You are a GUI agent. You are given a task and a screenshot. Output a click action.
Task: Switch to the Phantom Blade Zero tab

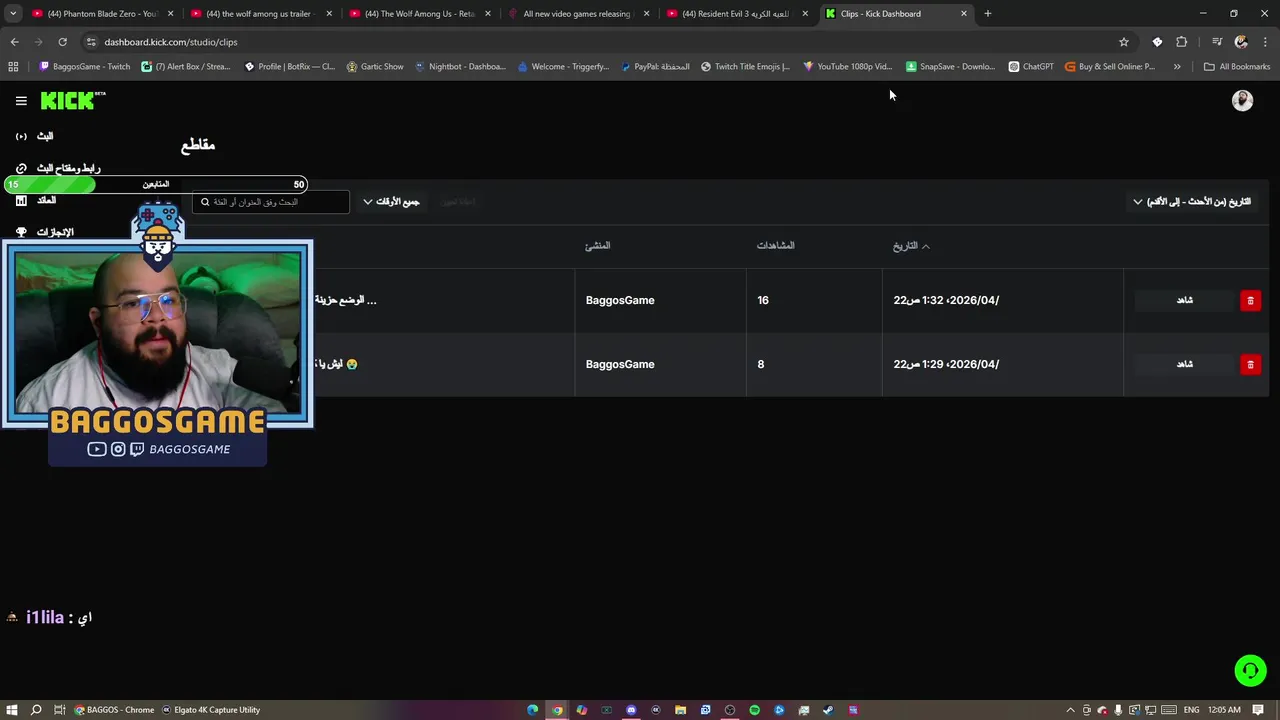point(102,14)
